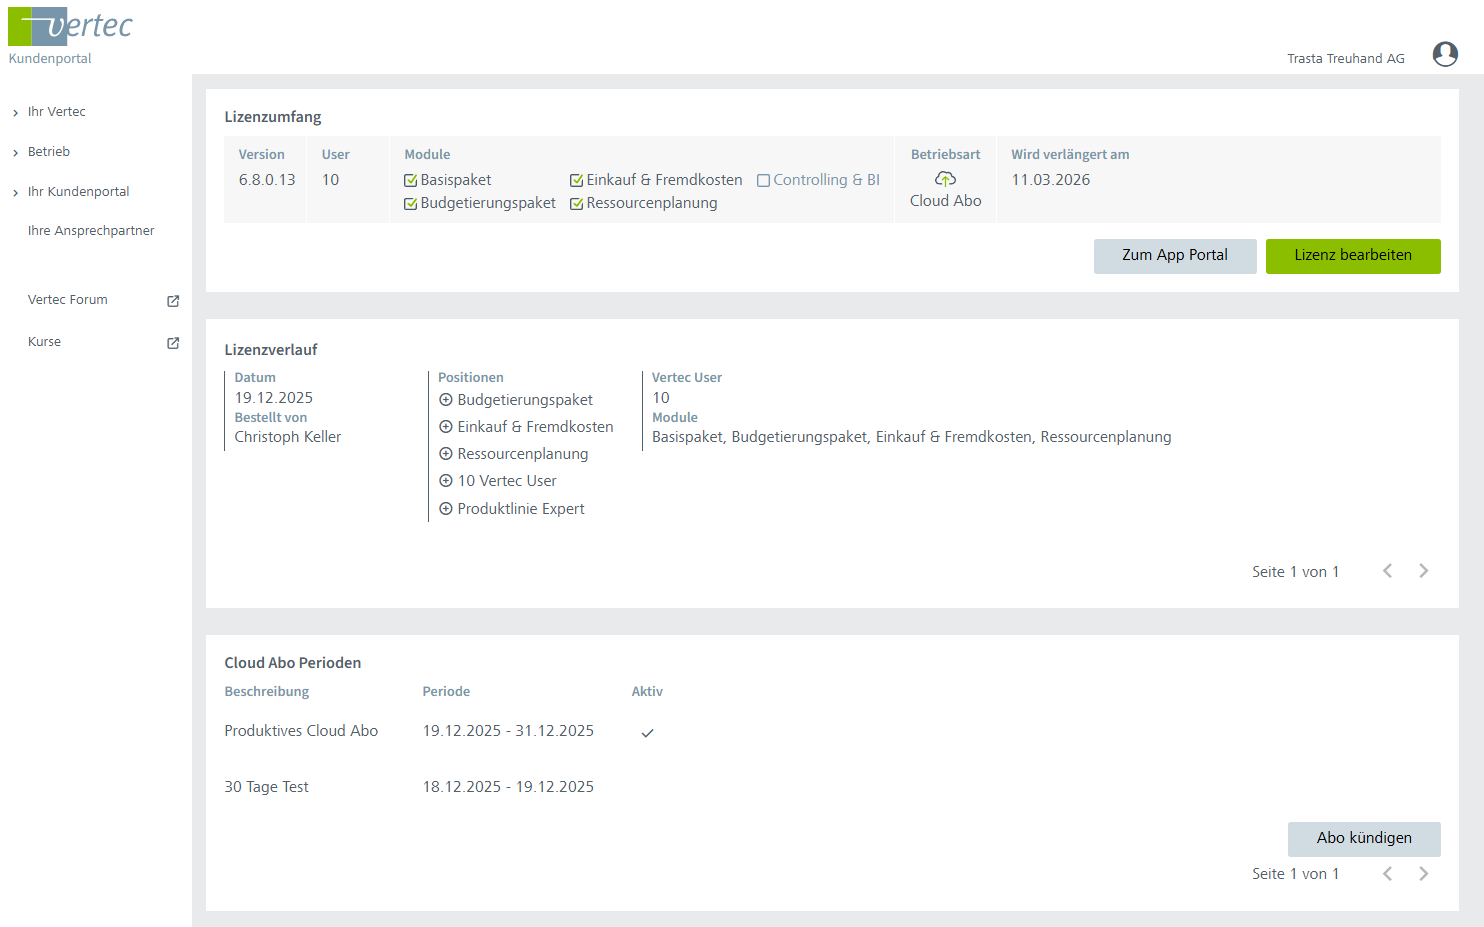Click the Cloud Abo cloud upload icon

(x=945, y=179)
